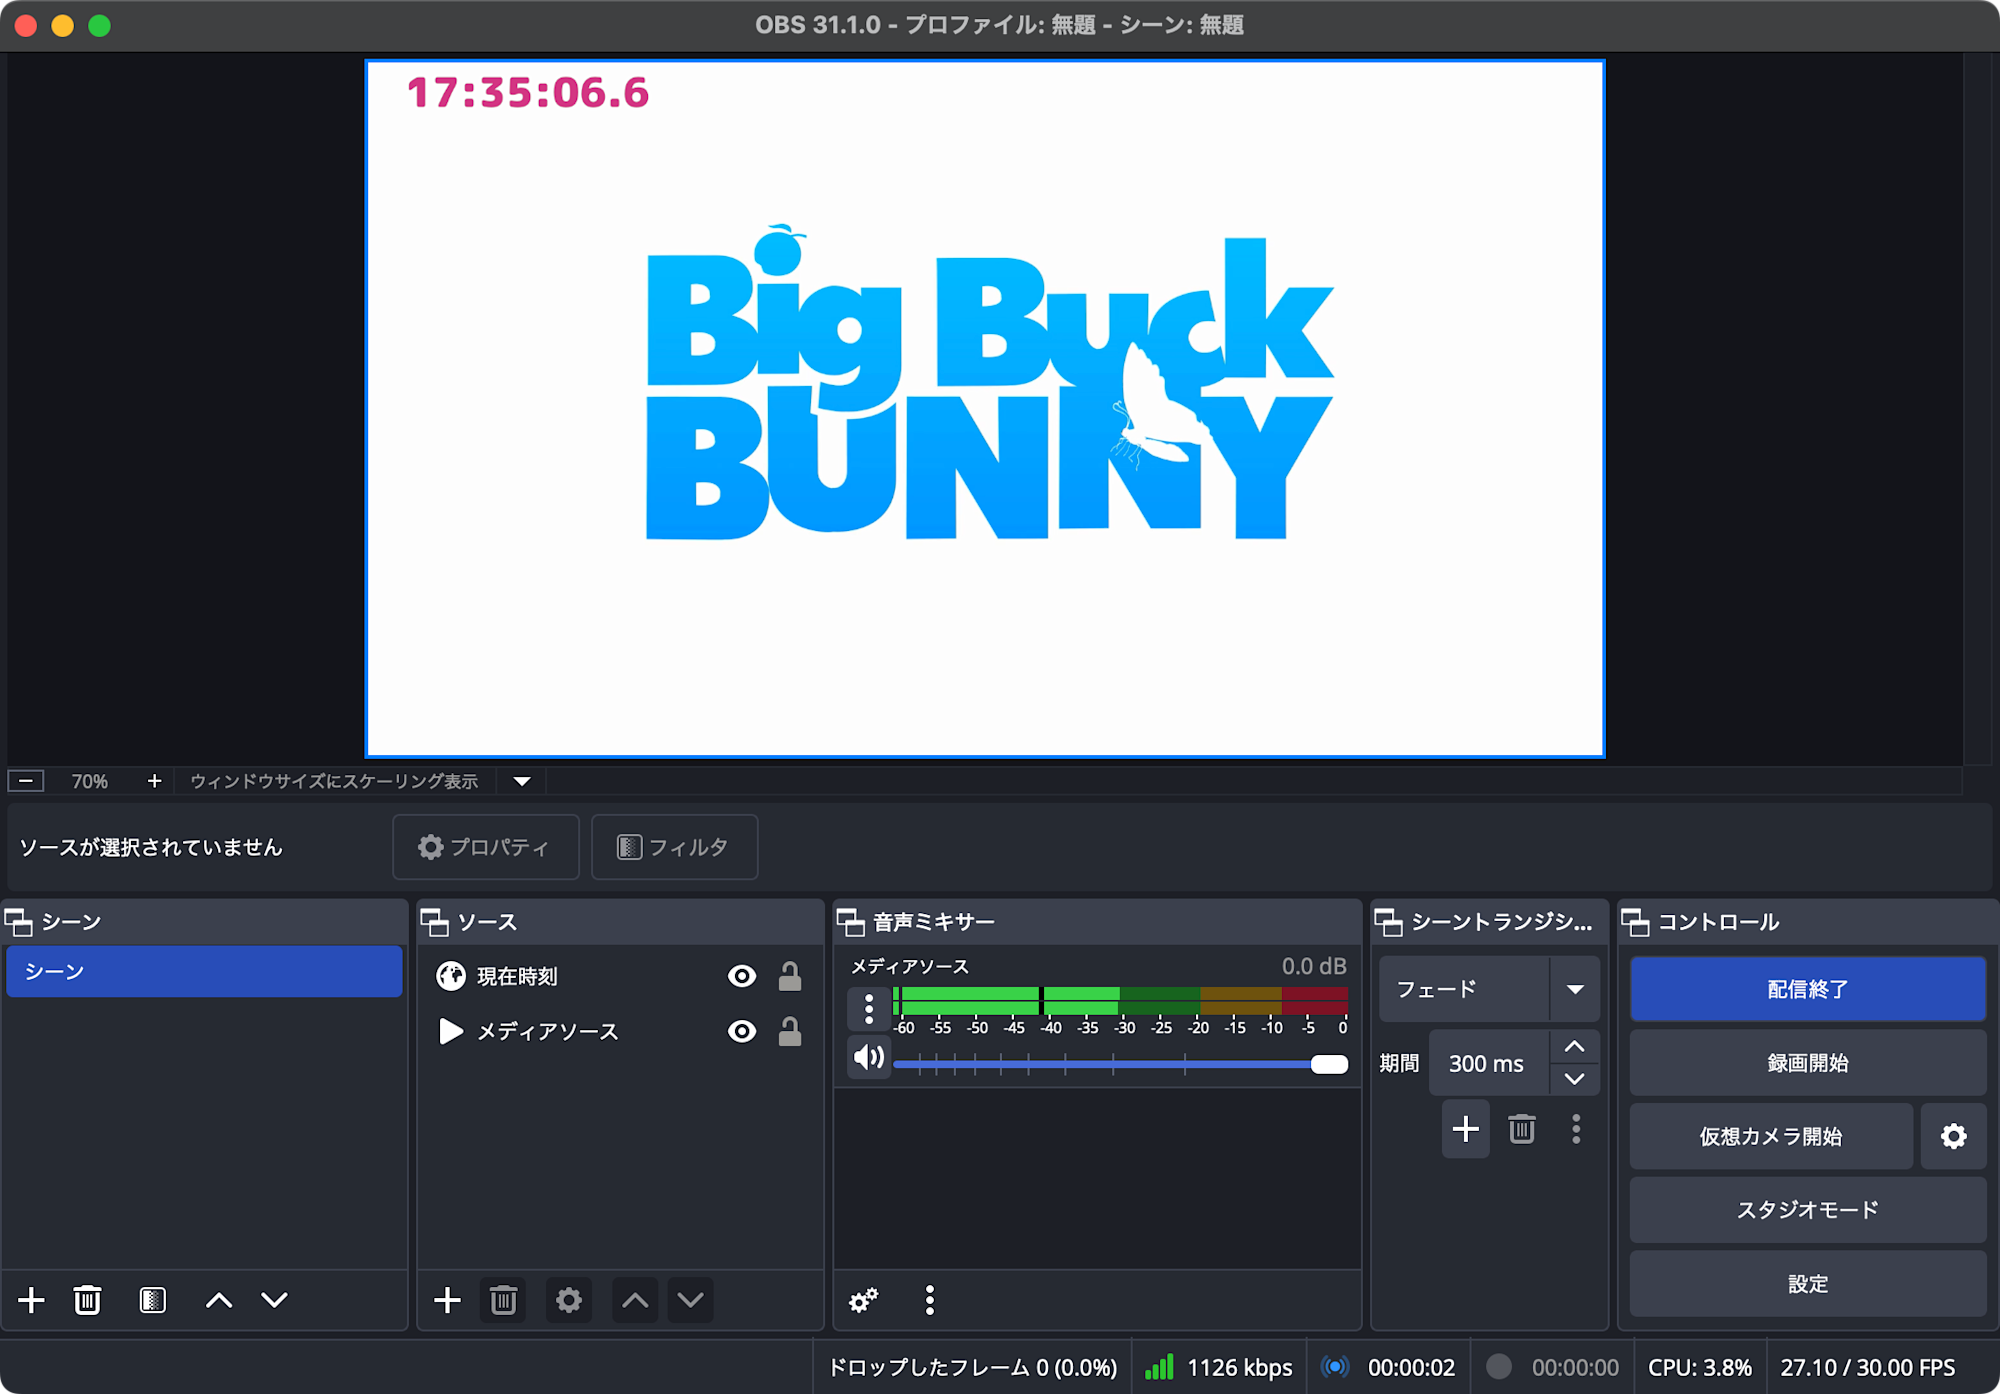Add a new scene
The width and height of the screenshot is (2000, 1394).
pos(32,1300)
